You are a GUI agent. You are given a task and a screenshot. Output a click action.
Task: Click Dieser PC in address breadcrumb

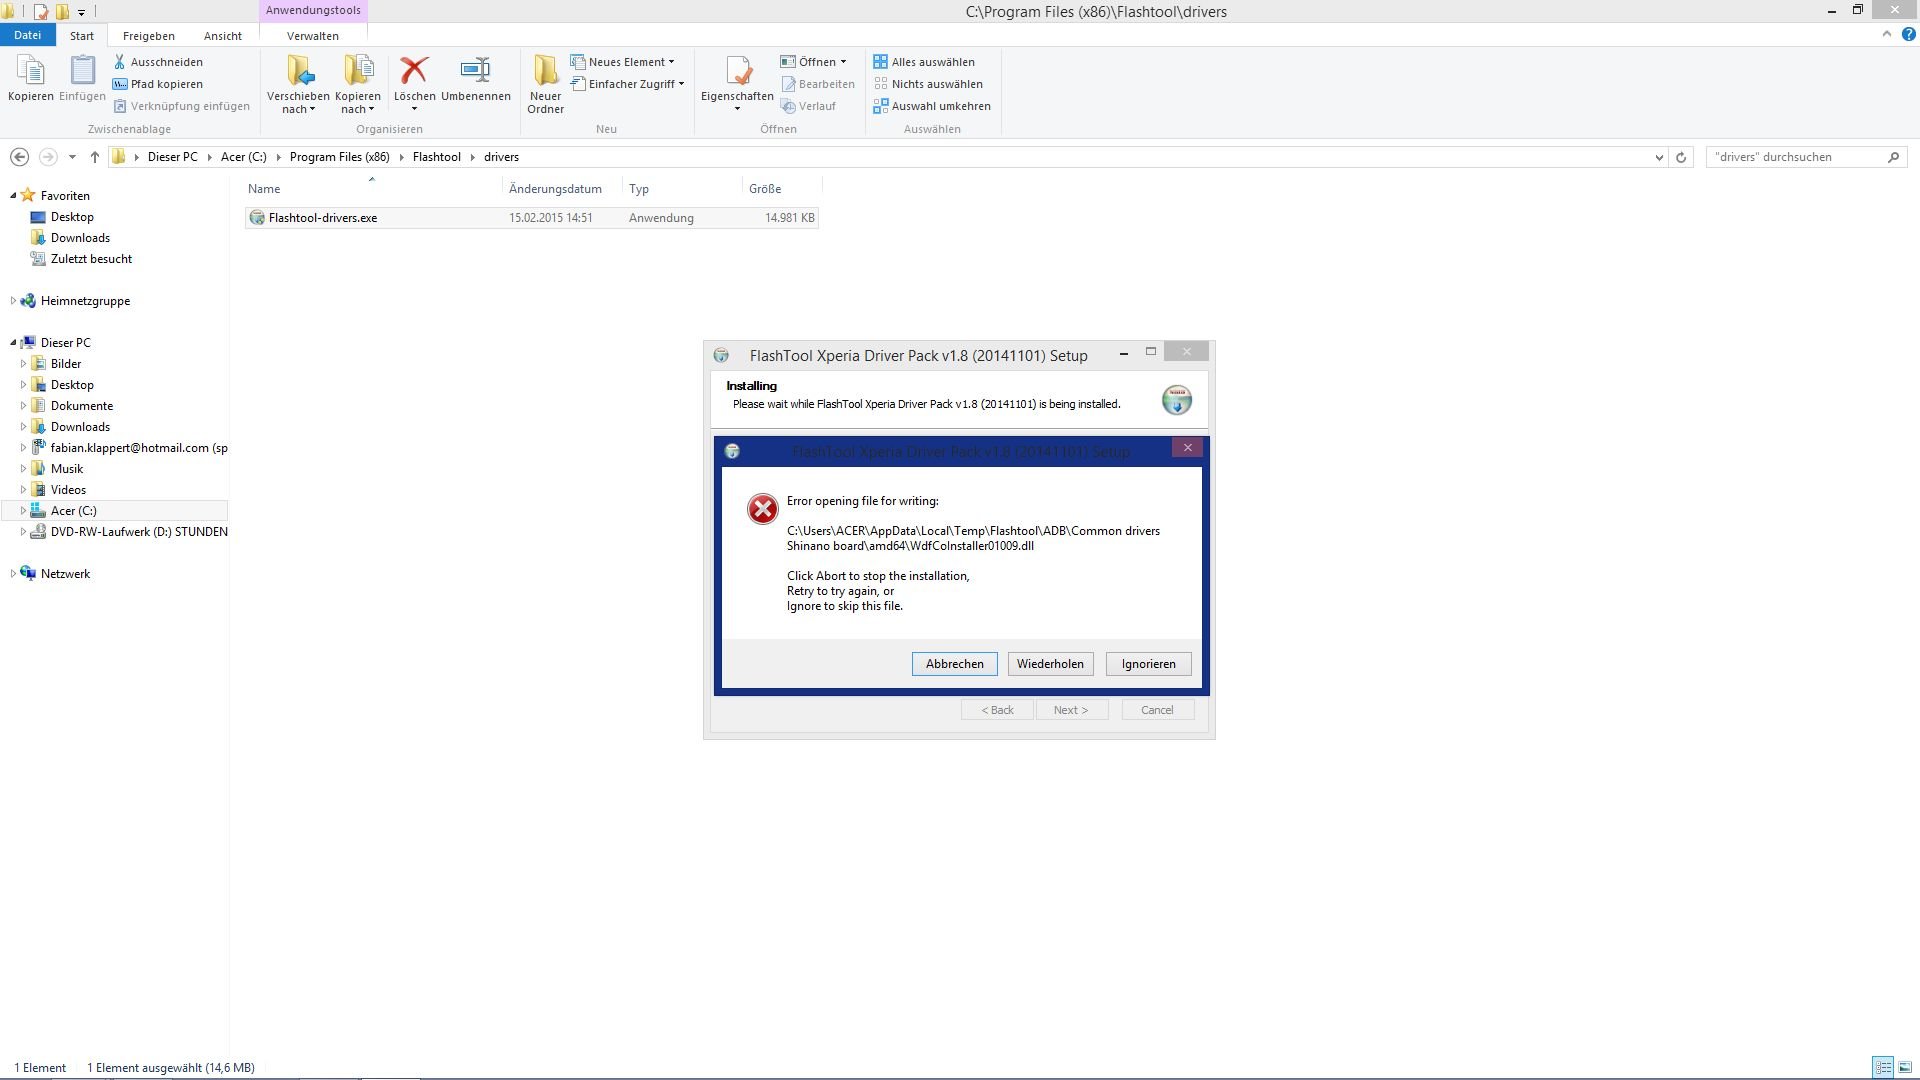pyautogui.click(x=173, y=157)
